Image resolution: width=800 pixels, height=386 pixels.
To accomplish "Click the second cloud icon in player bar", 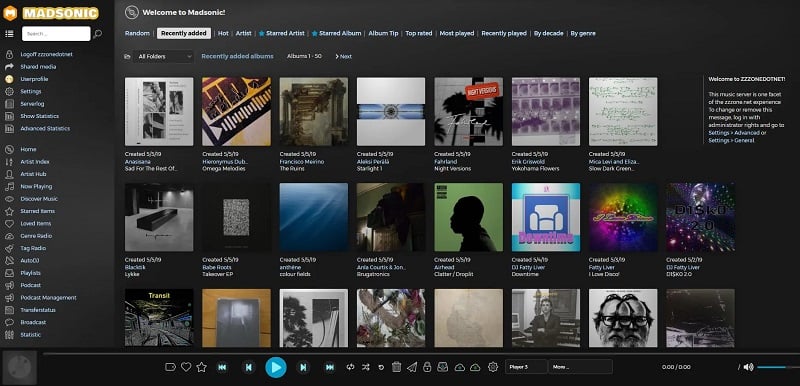I will [475, 367].
